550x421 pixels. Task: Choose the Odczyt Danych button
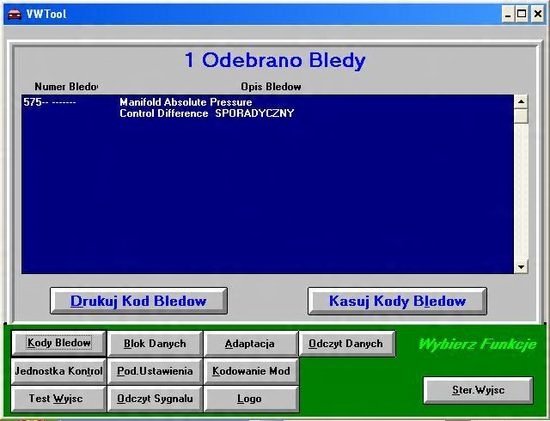[x=346, y=343]
